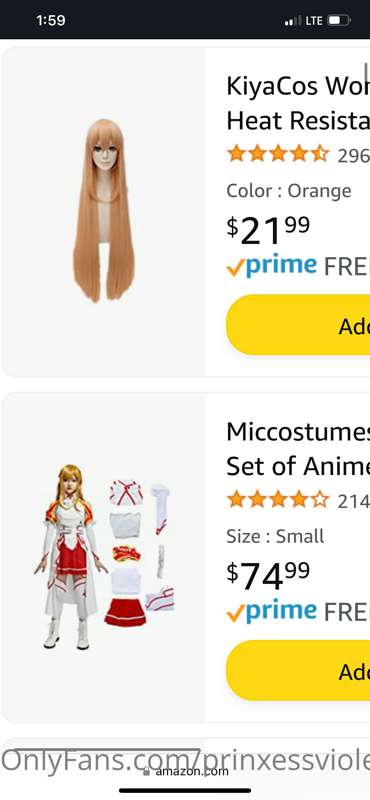The image size is (370, 800).
Task: View star ratings for KiyaCos wig
Action: click(278, 154)
